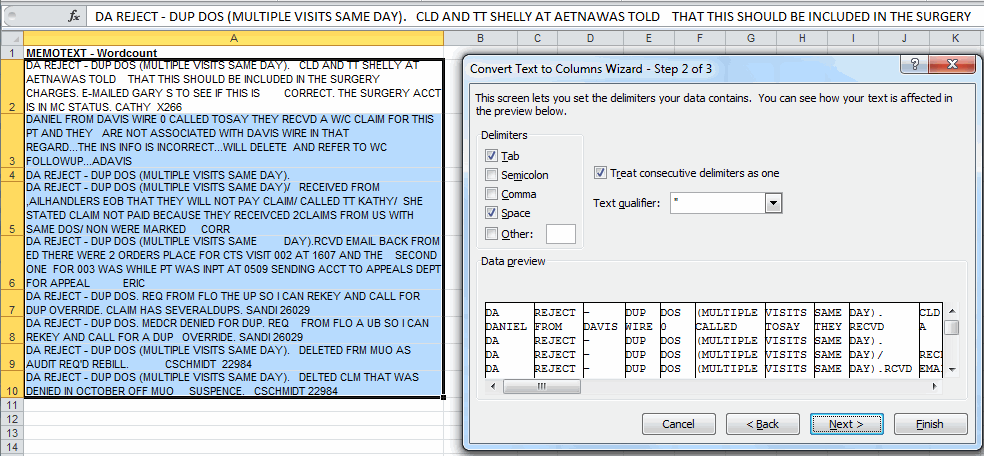Proceed with the Next > button
Image resolution: width=984 pixels, height=456 pixels.
pyautogui.click(x=847, y=424)
